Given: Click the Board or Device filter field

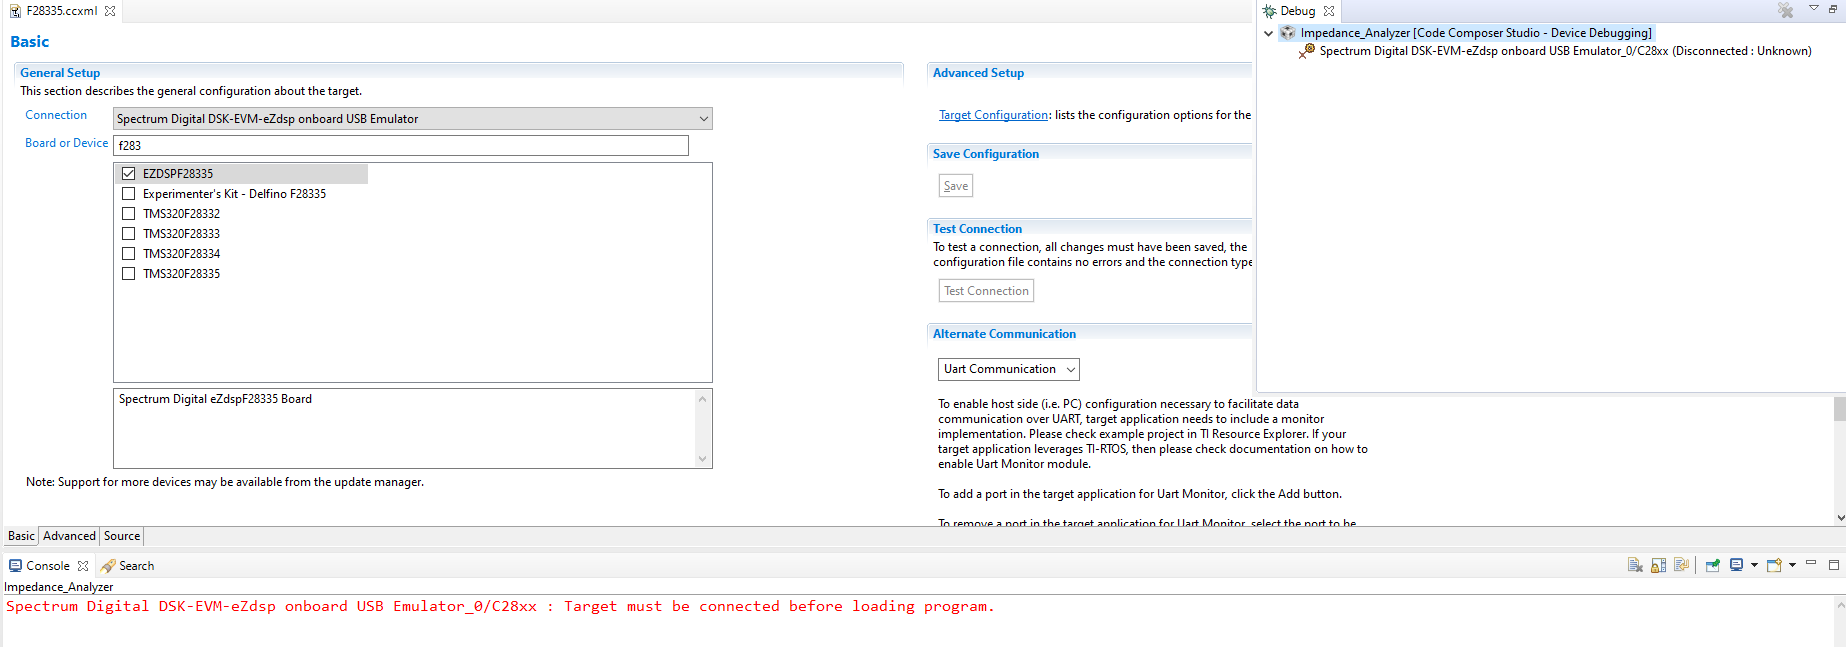Looking at the screenshot, I should coord(401,145).
